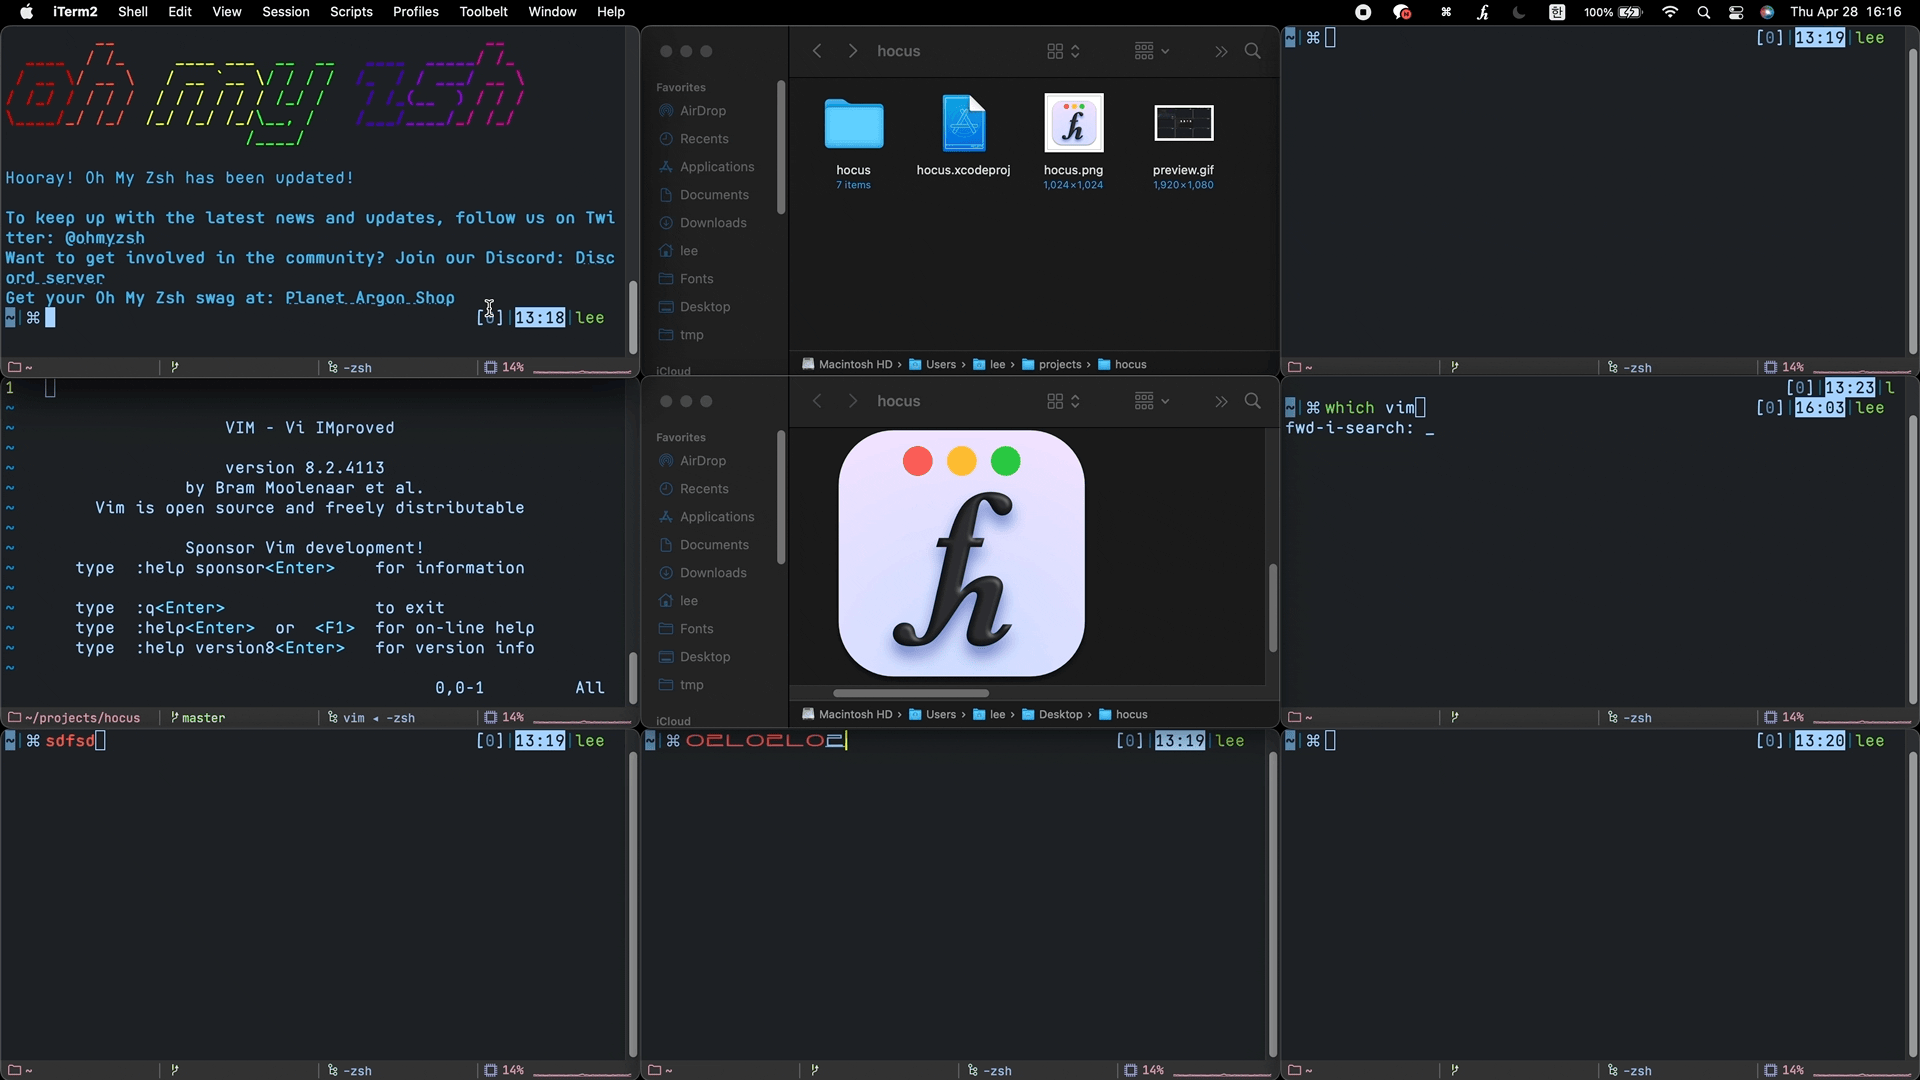
Task: Click vertical scrollbar of the lower Finder preview
Action: (x=1273, y=608)
